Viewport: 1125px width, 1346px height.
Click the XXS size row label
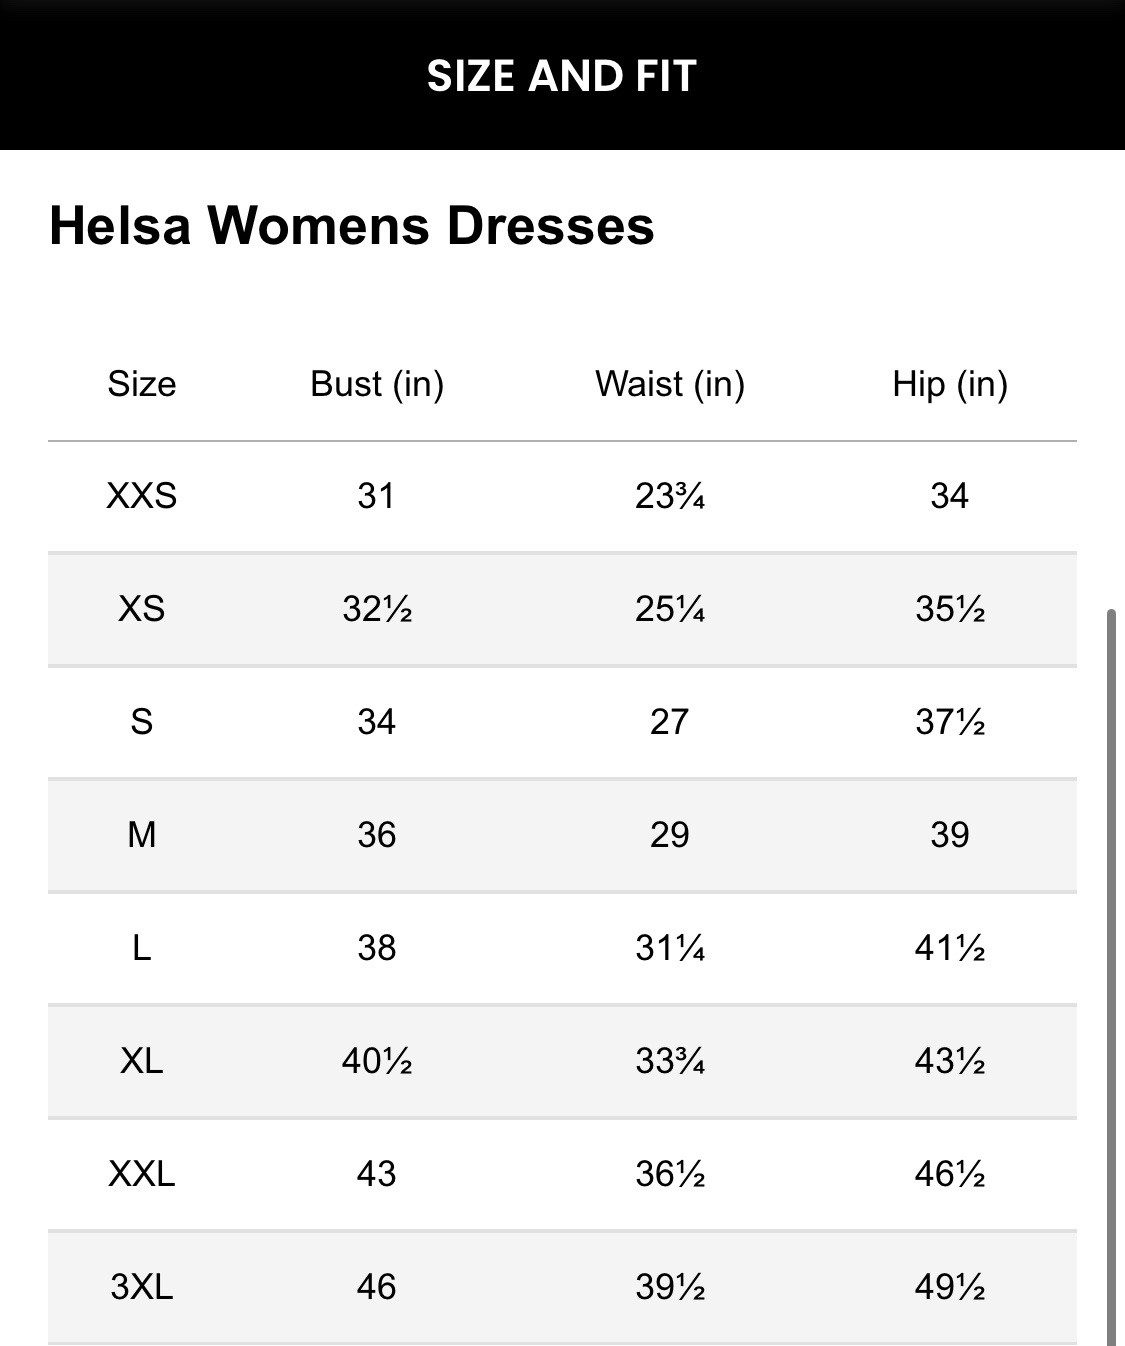click(x=142, y=496)
